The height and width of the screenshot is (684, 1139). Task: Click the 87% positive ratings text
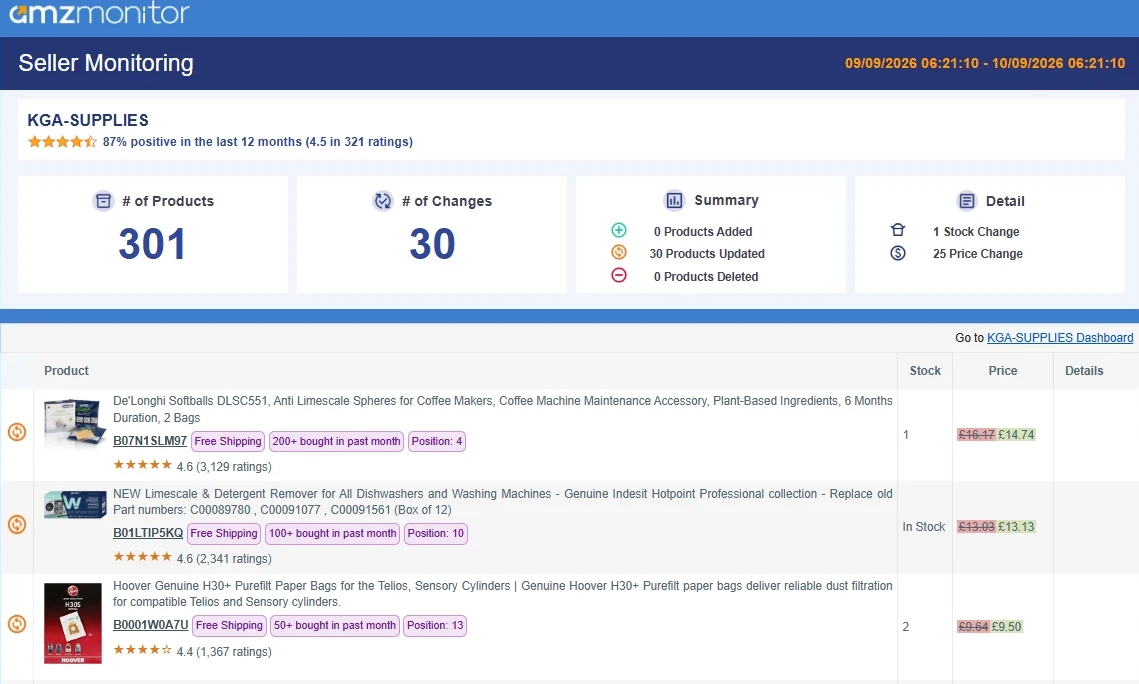click(257, 142)
